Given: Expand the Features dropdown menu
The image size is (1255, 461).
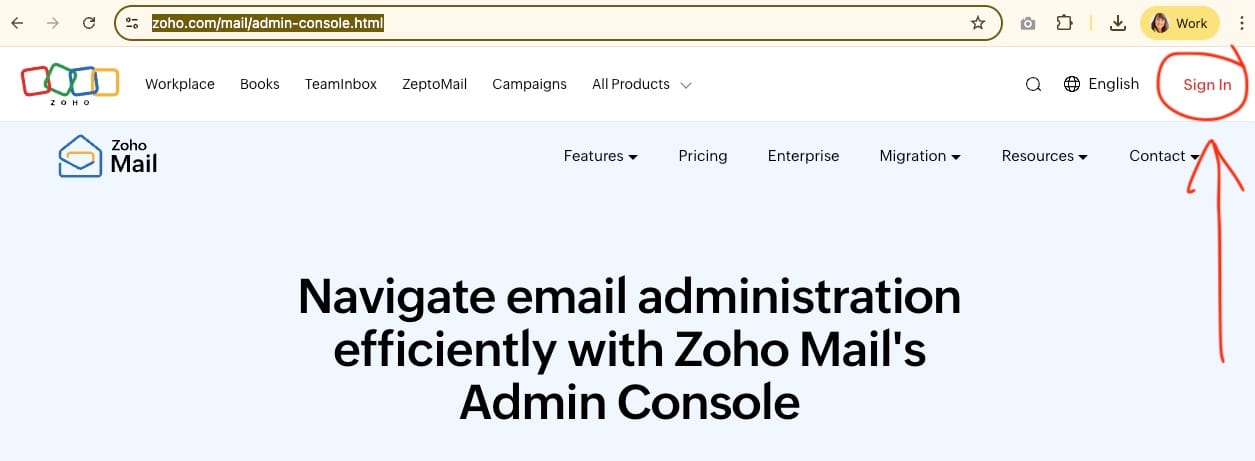Looking at the screenshot, I should (x=600, y=156).
